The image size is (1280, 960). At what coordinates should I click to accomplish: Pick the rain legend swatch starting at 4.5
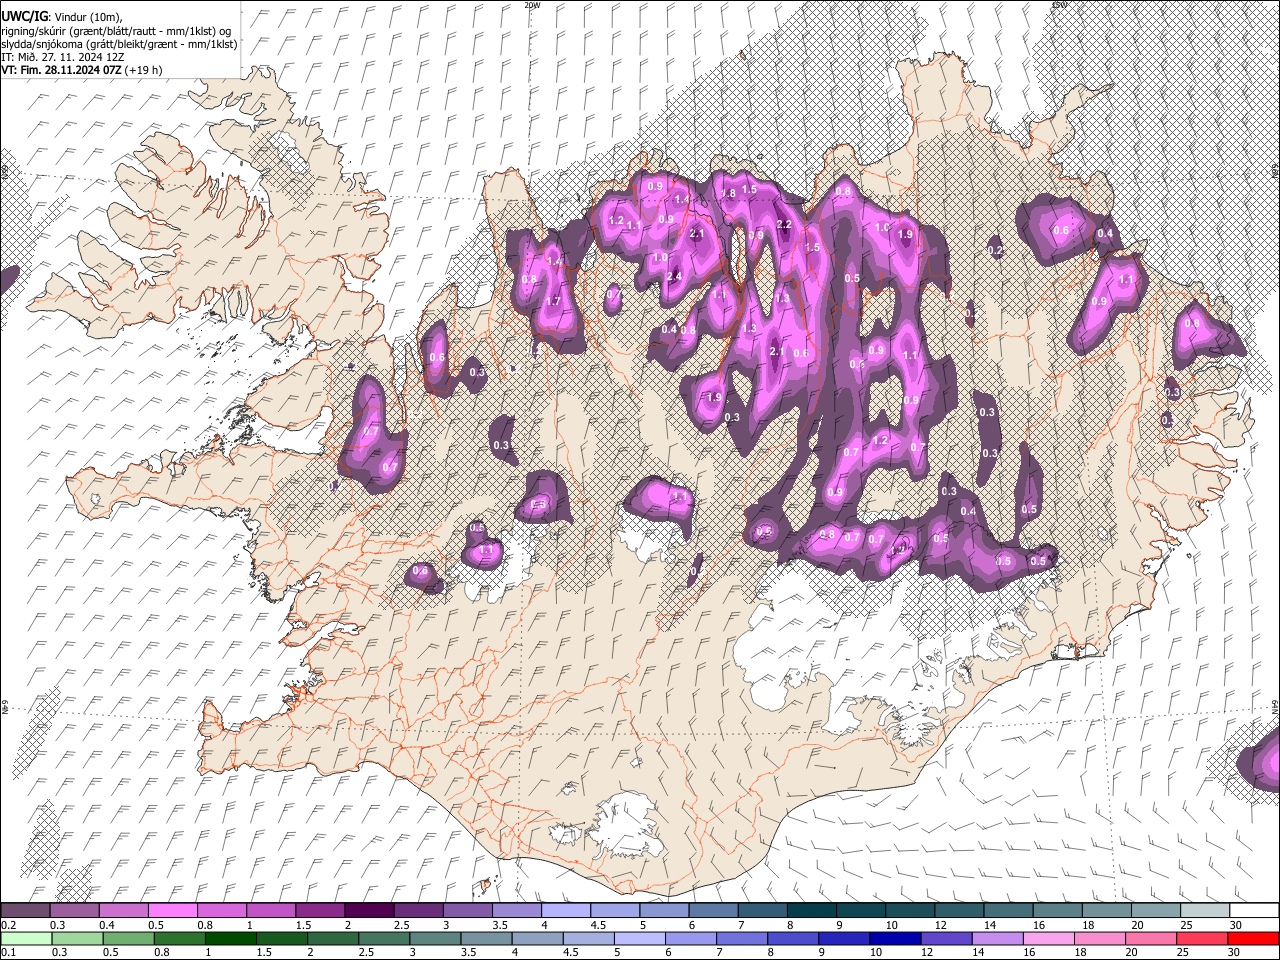589,939
